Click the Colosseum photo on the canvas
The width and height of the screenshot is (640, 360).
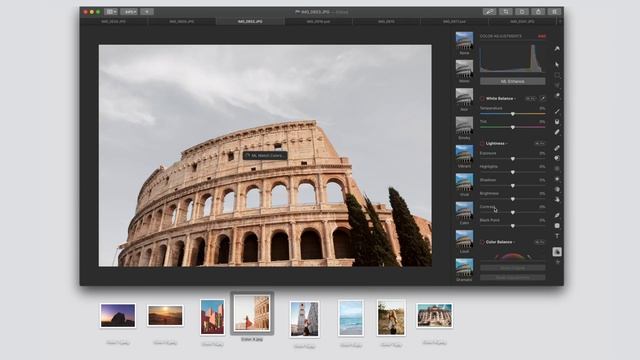[x=265, y=156]
